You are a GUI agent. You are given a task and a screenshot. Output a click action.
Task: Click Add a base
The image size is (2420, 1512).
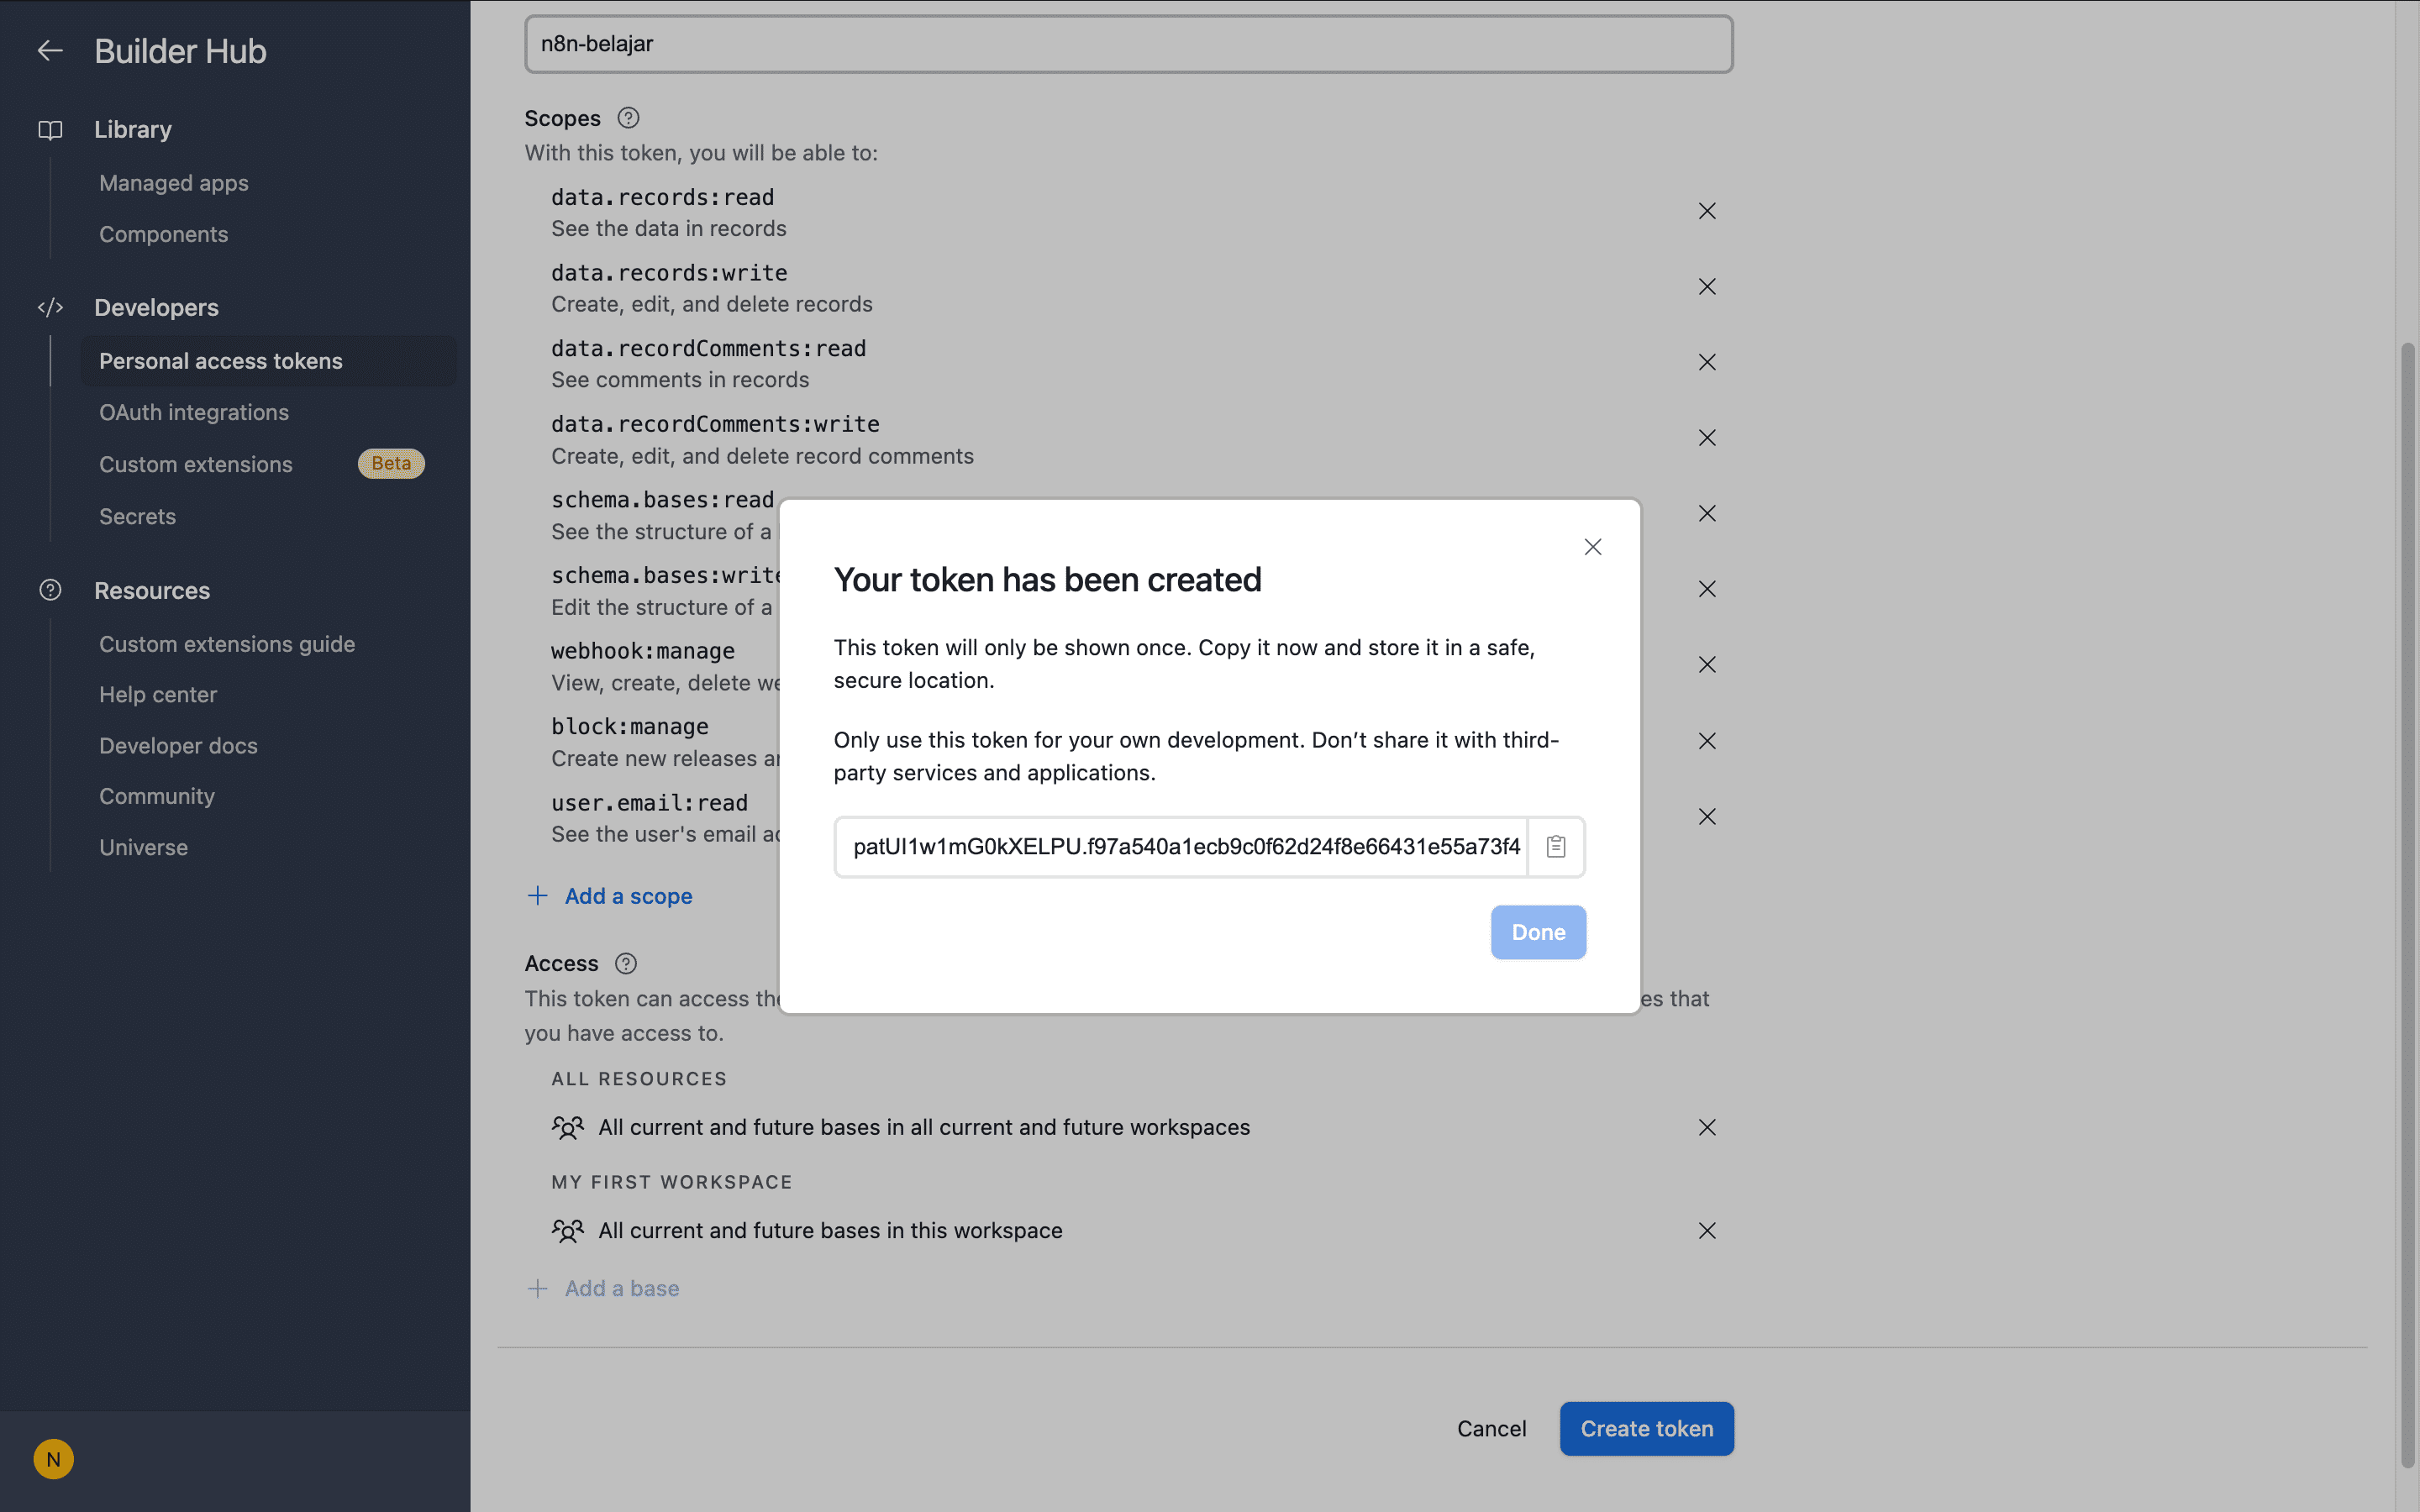(x=603, y=1288)
